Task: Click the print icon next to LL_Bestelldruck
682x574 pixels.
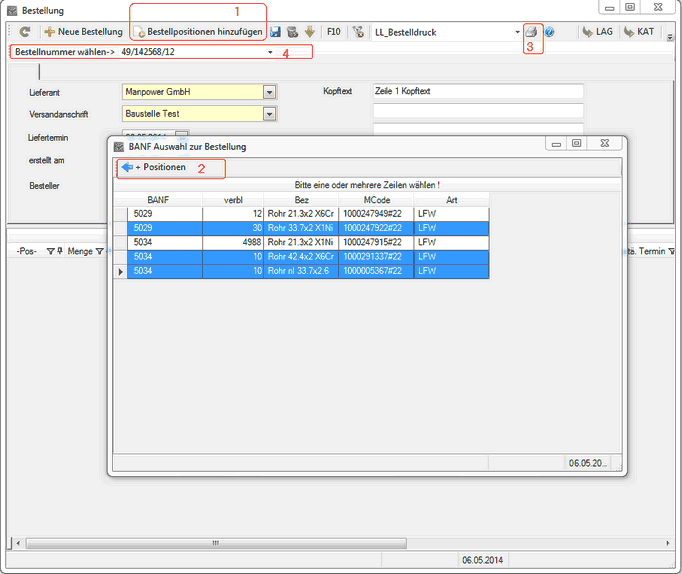Action: [x=532, y=32]
